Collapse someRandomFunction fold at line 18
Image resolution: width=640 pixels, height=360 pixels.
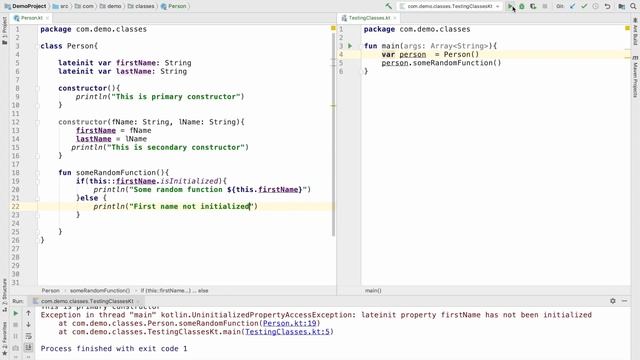click(x=38, y=173)
